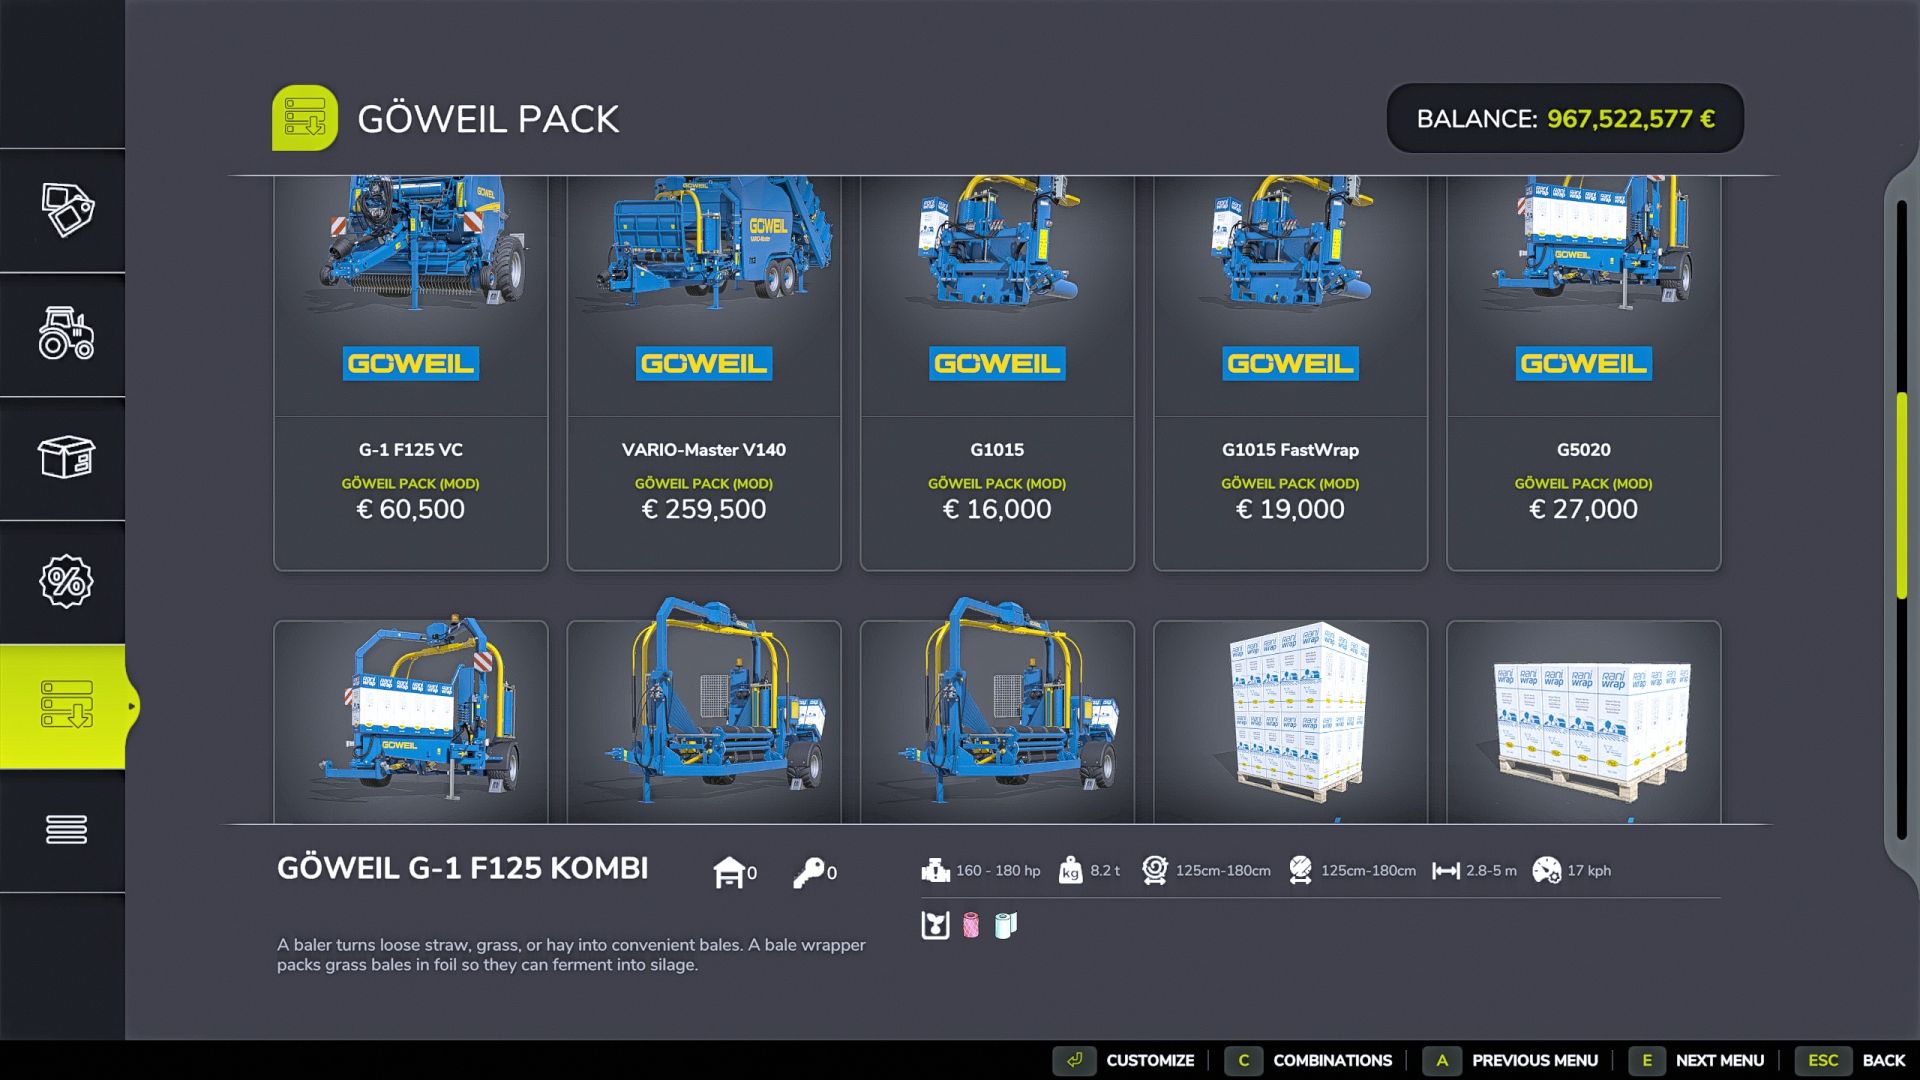
Task: Click the owned garage count icon
Action: pyautogui.click(x=729, y=872)
